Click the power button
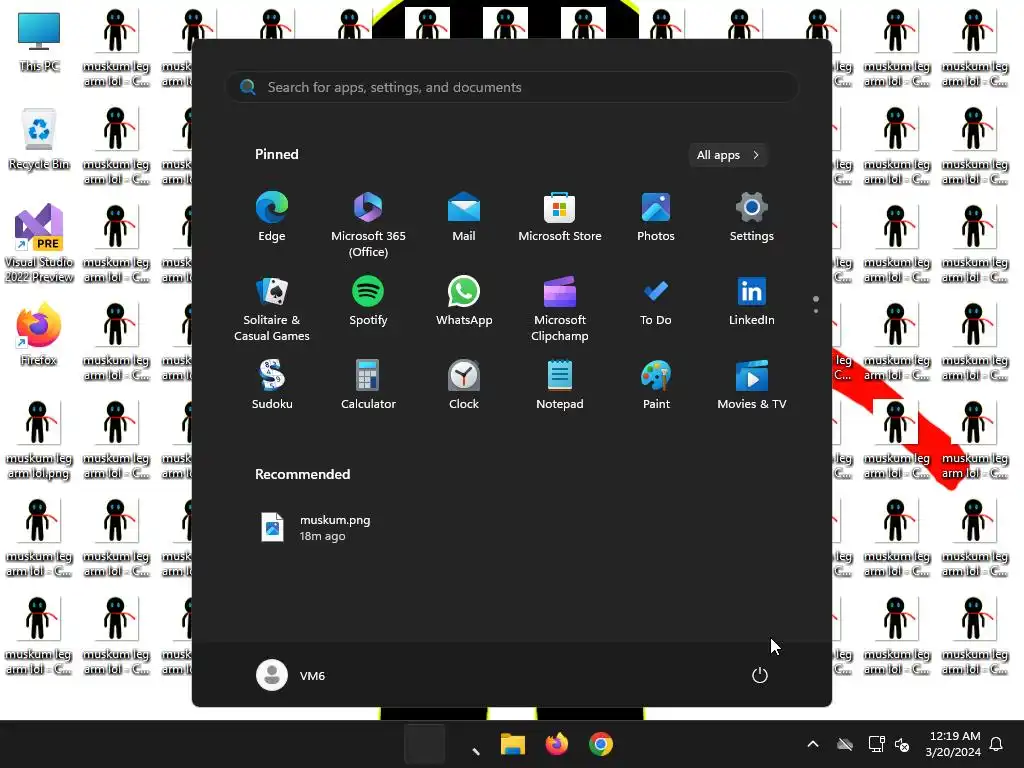Viewport: 1024px width, 768px height. click(x=760, y=675)
